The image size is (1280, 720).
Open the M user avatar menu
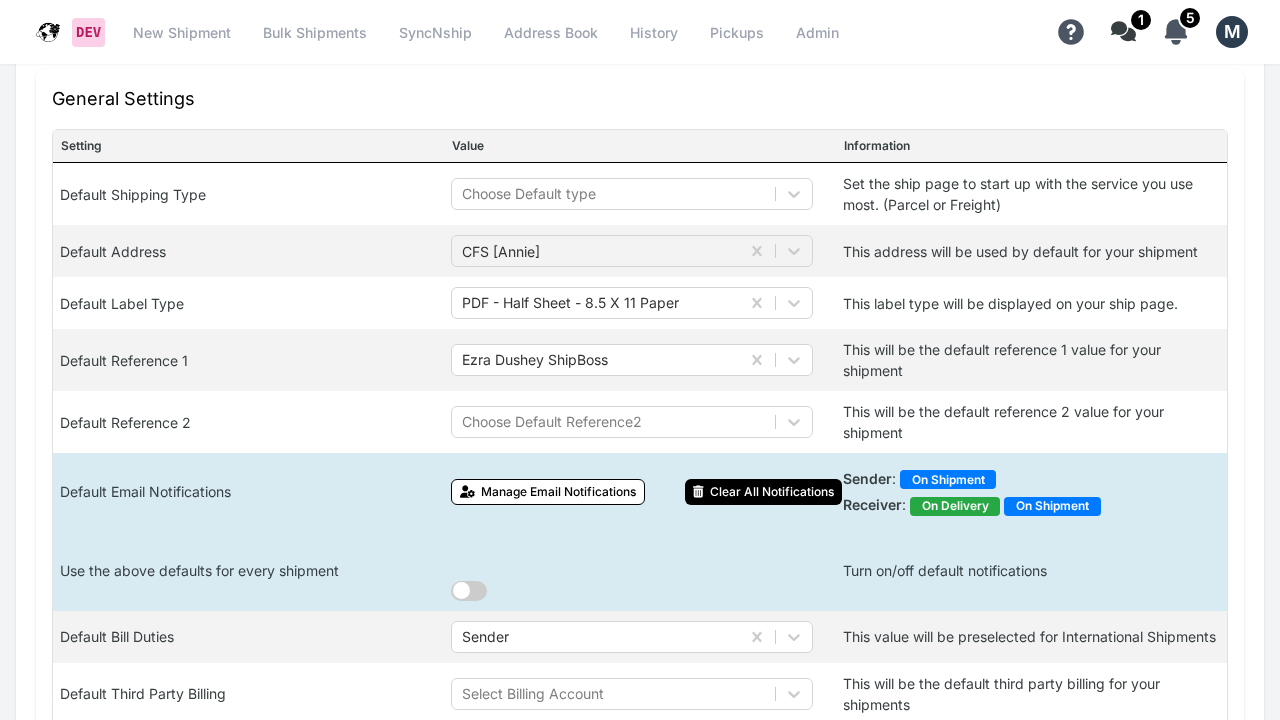(x=1231, y=32)
